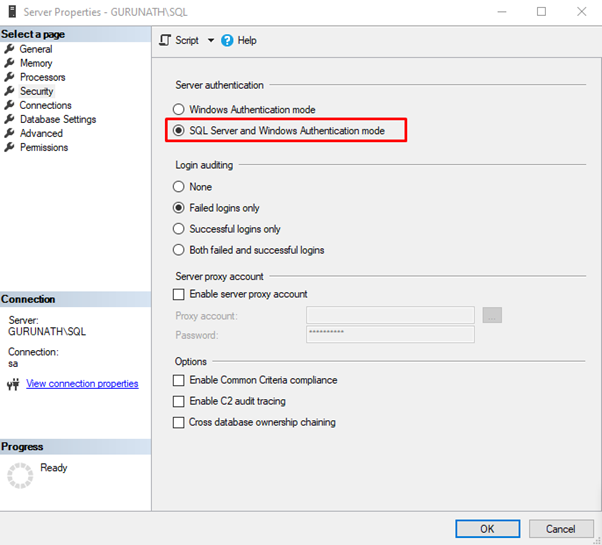Open the Connections page

(x=45, y=105)
